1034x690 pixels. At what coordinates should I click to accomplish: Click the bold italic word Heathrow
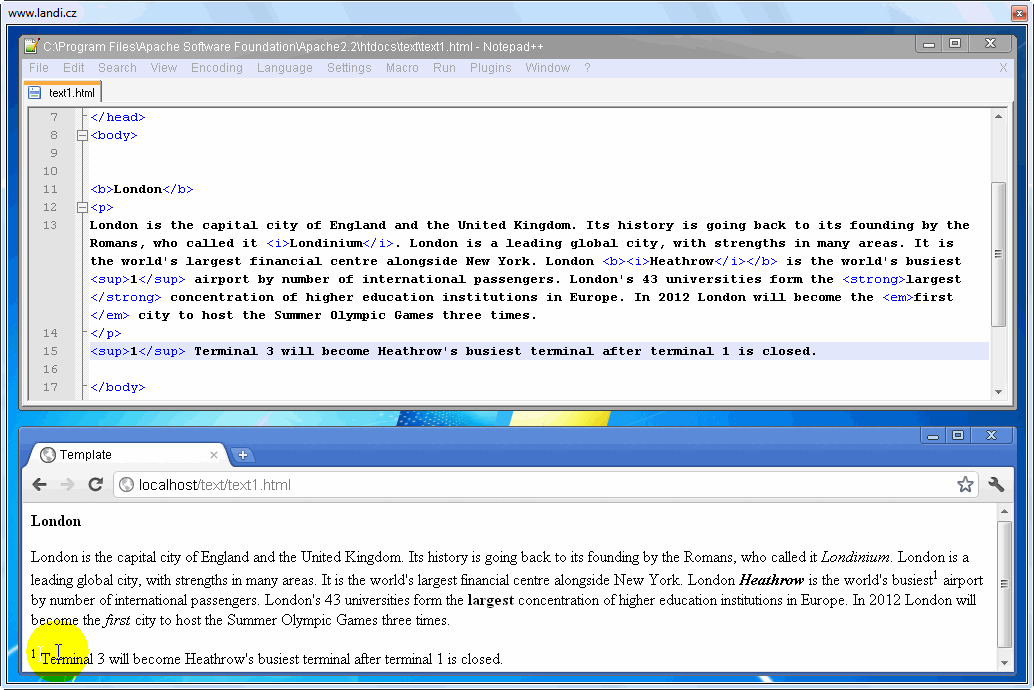772,580
